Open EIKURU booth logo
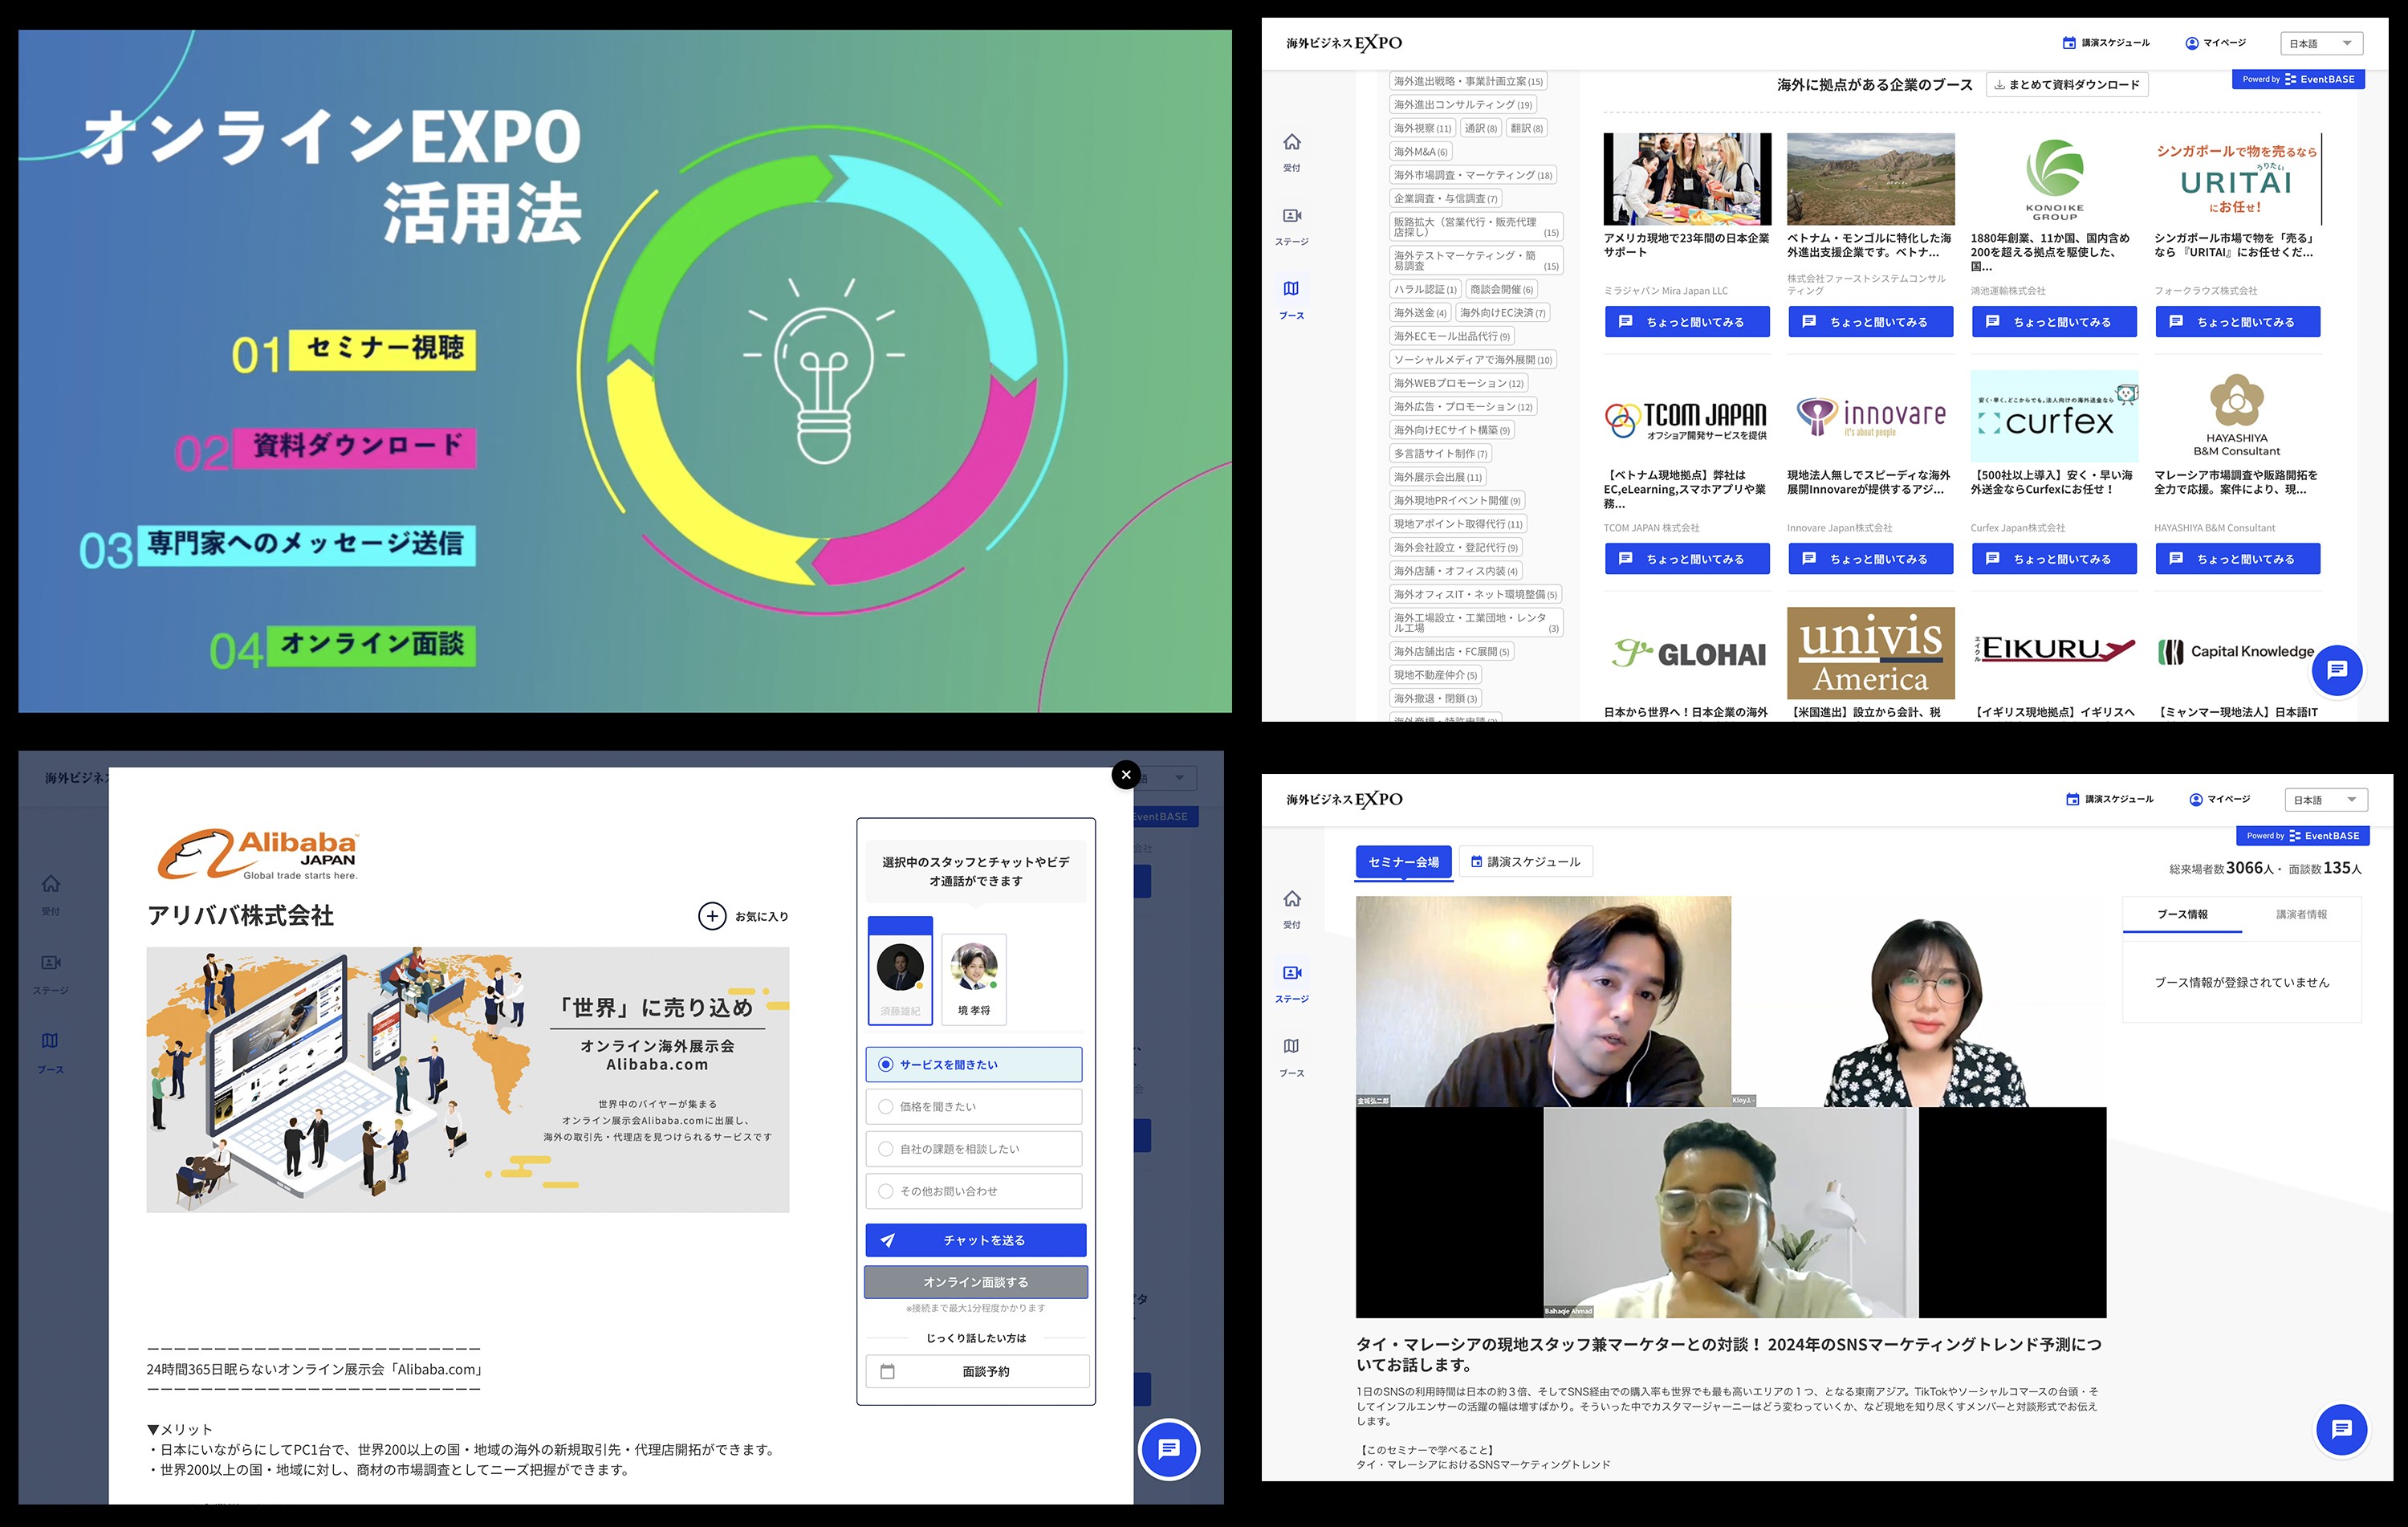This screenshot has width=2408, height=1527. click(x=2054, y=653)
